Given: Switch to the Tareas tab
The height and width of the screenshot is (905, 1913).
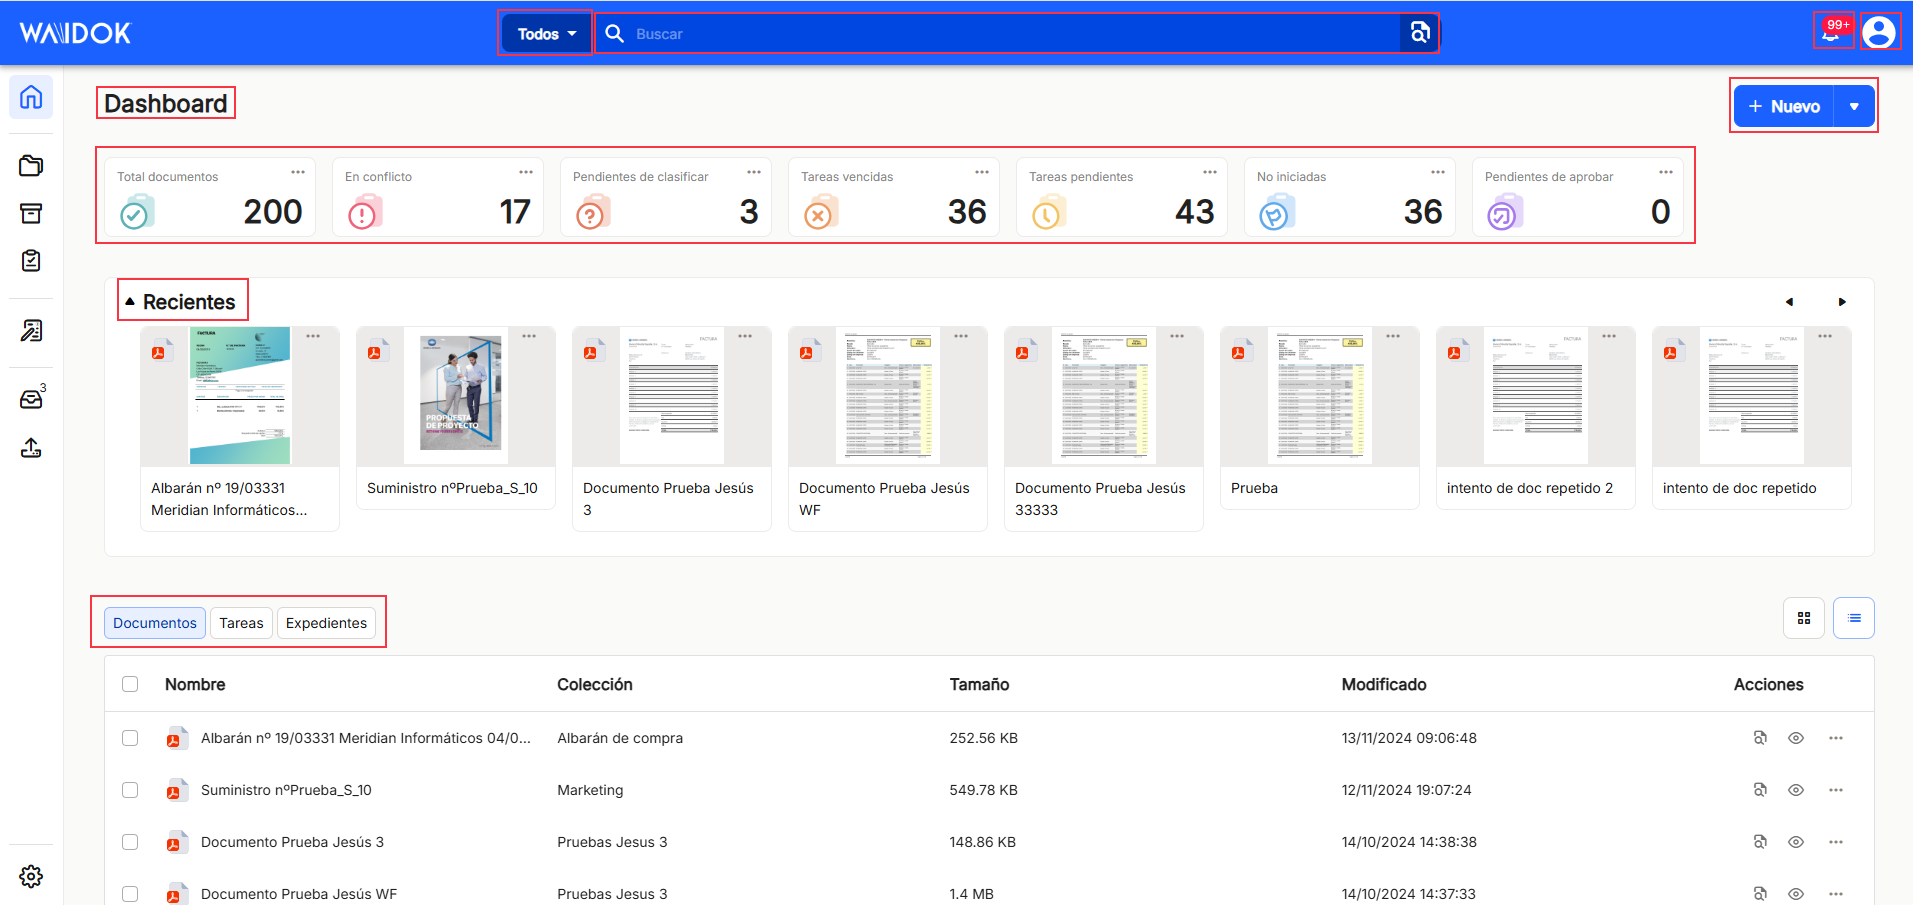Looking at the screenshot, I should tap(242, 623).
